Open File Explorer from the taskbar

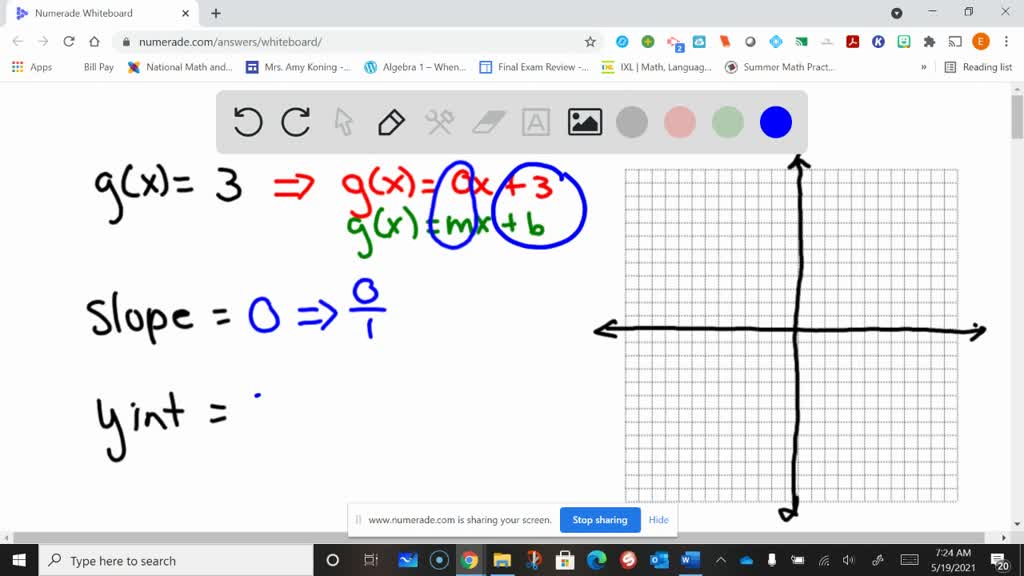coord(502,560)
